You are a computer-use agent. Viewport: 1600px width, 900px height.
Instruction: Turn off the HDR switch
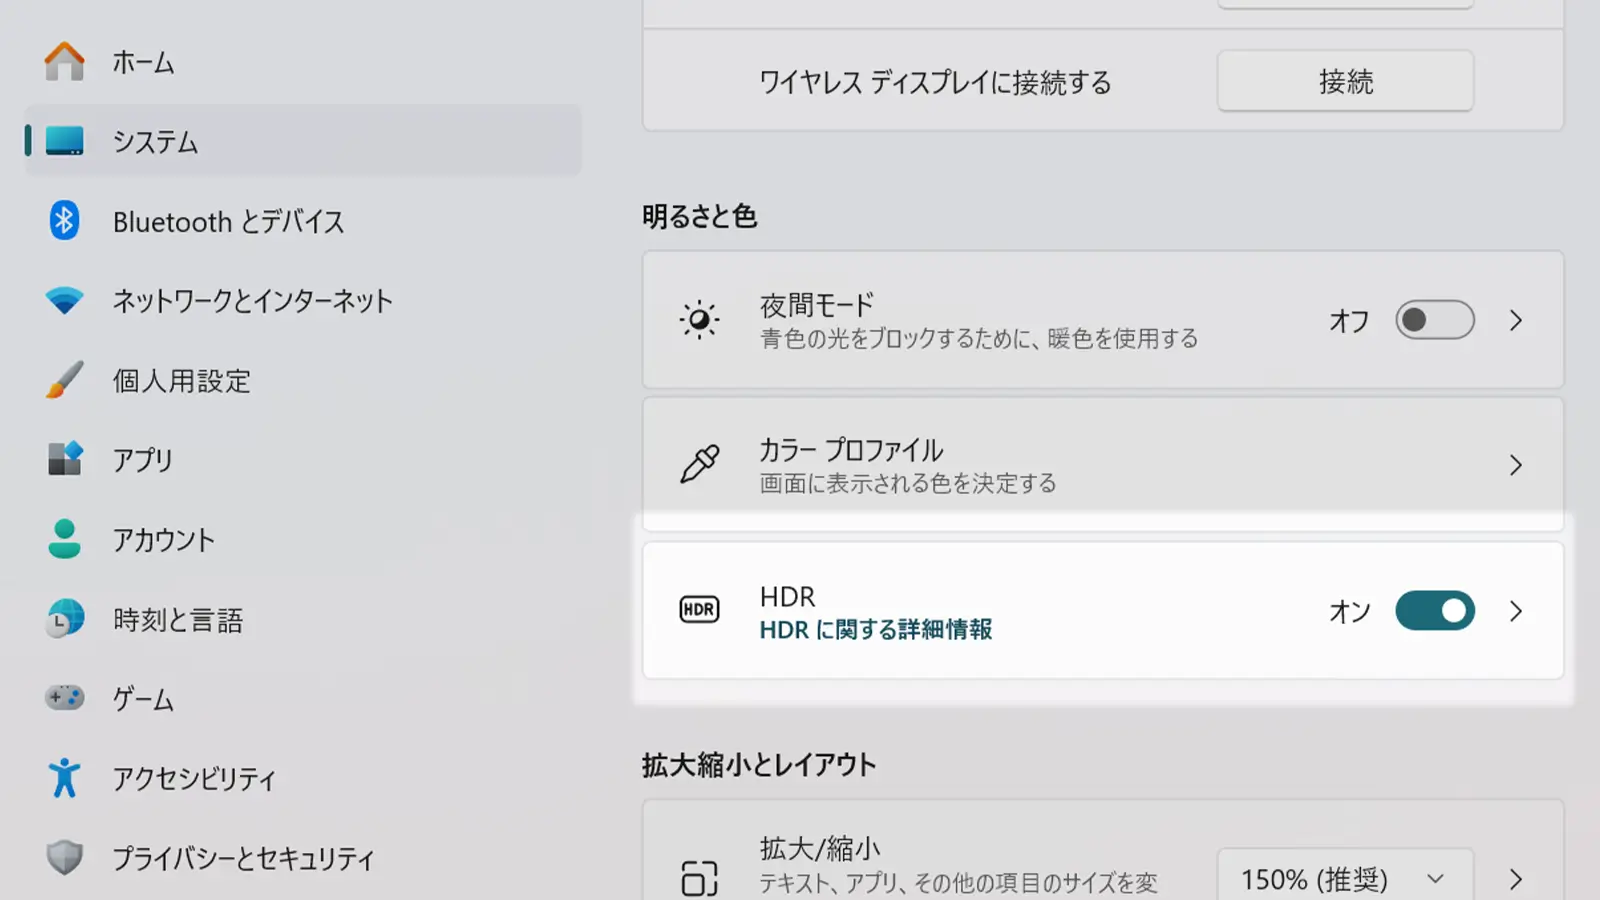pos(1434,610)
